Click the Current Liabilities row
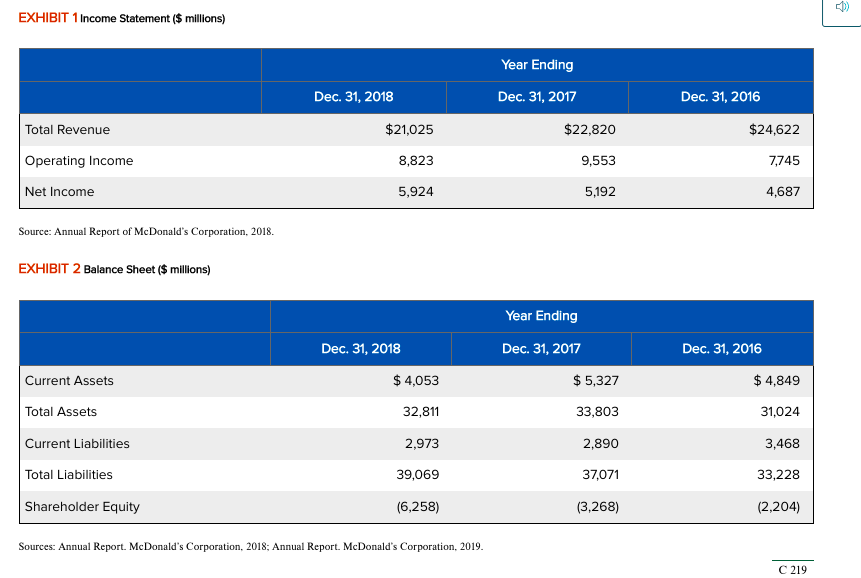 tap(77, 444)
